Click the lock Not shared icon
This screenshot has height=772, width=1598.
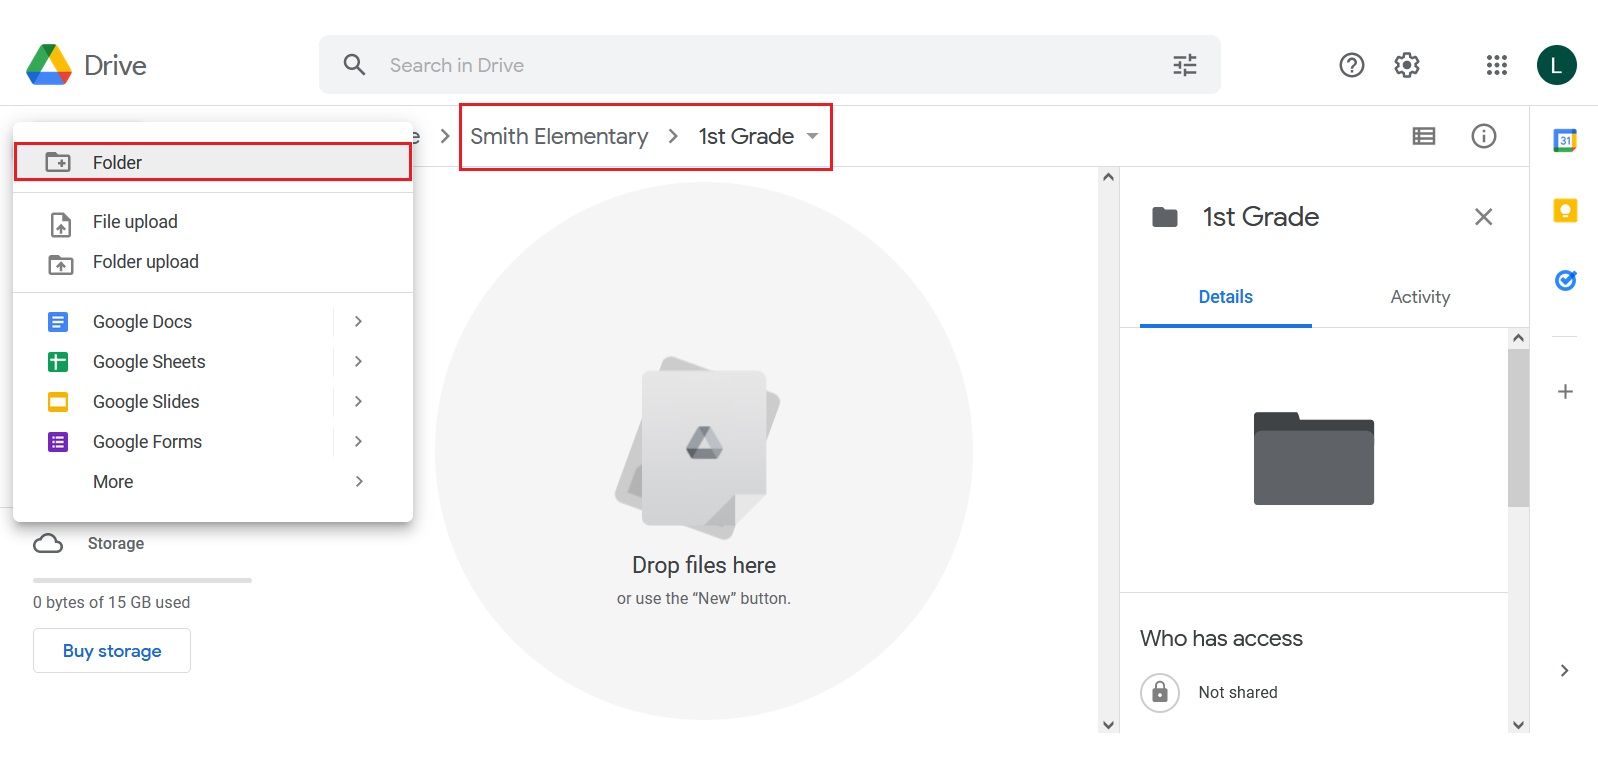[1160, 692]
